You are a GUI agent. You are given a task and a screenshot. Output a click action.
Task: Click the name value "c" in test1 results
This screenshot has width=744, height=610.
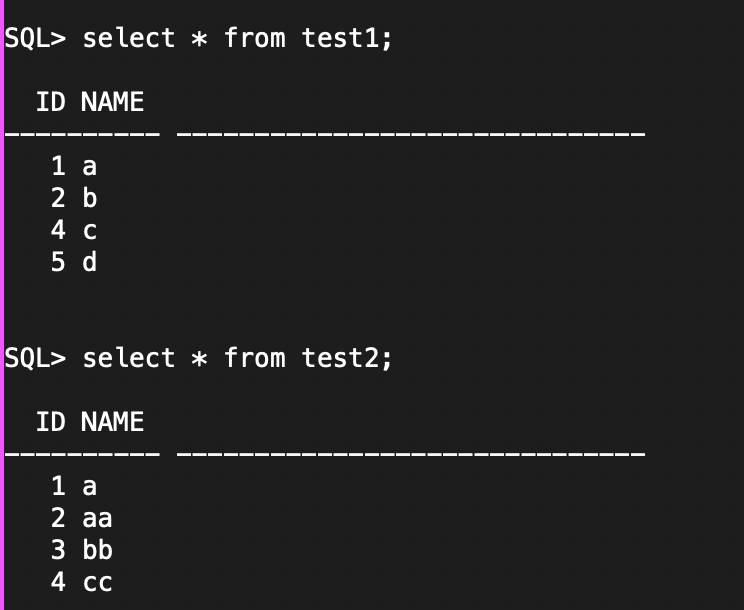tap(89, 231)
